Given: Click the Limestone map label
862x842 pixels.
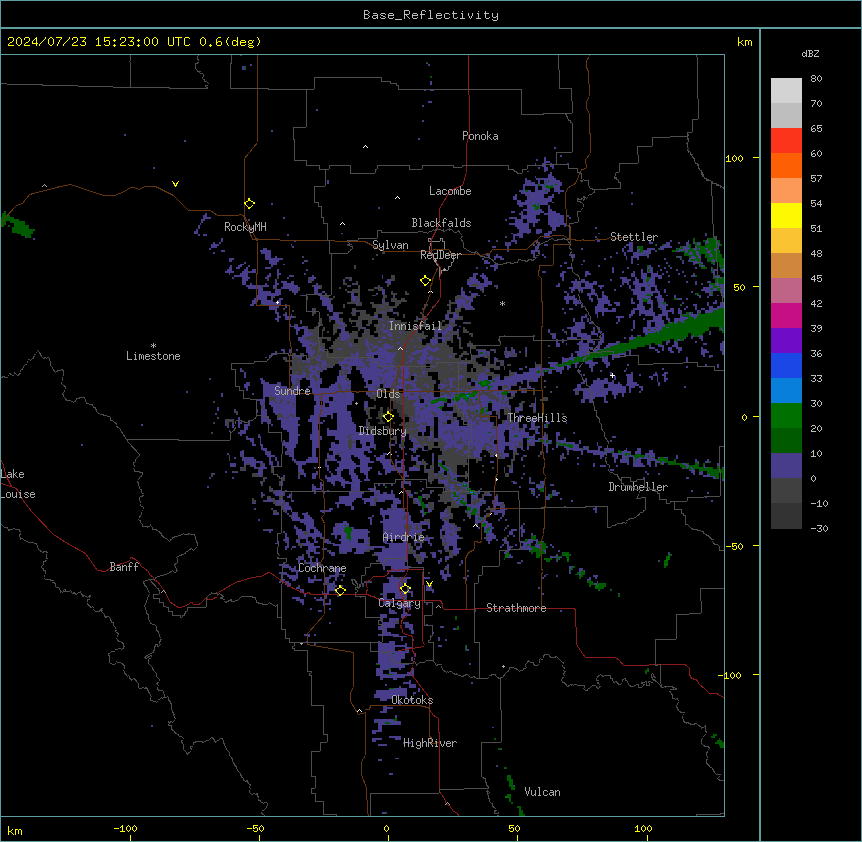Looking at the screenshot, I should (153, 356).
